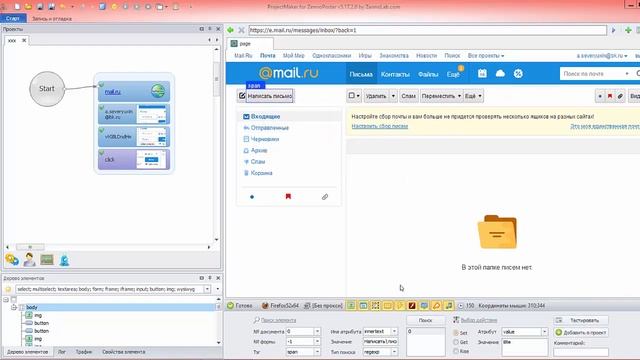Open Контакты tab in mail.ru header
The width and height of the screenshot is (640, 360).
395,74
